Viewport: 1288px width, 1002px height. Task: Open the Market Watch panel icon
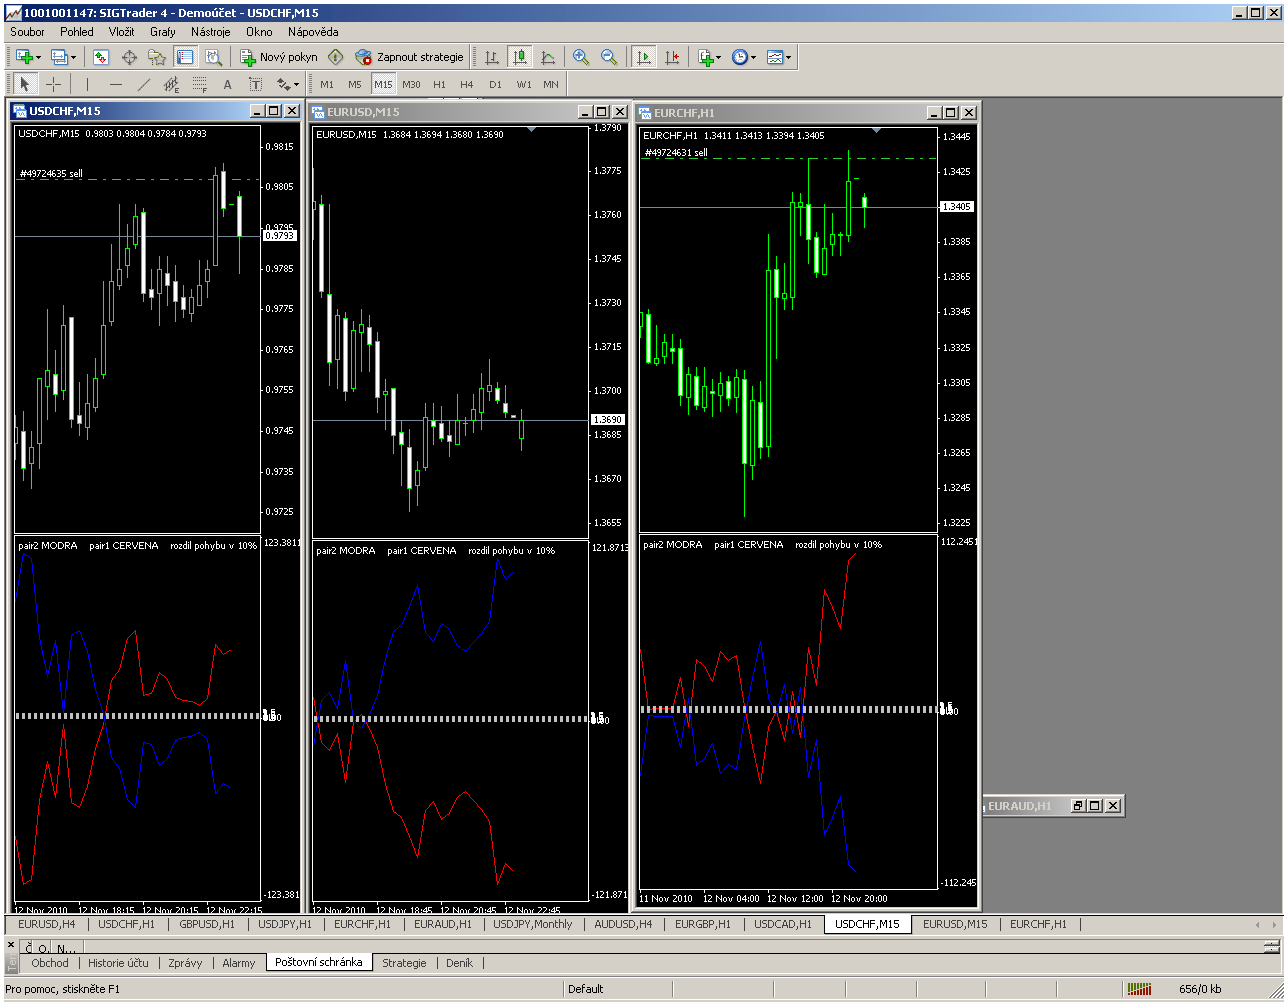101,57
